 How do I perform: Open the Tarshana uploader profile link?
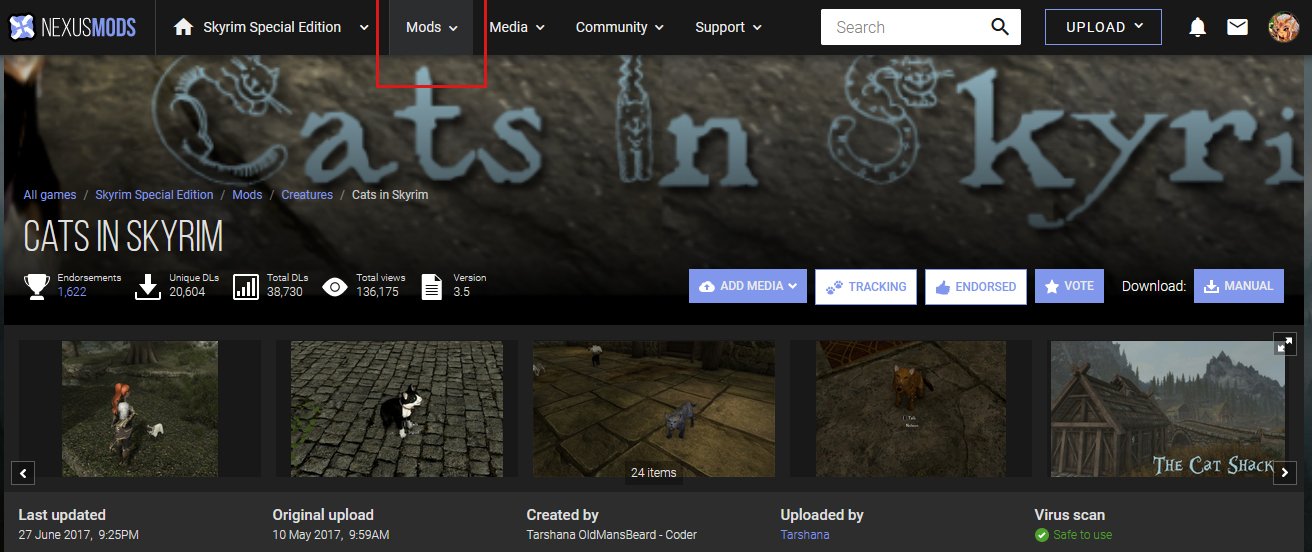pyautogui.click(x=805, y=535)
